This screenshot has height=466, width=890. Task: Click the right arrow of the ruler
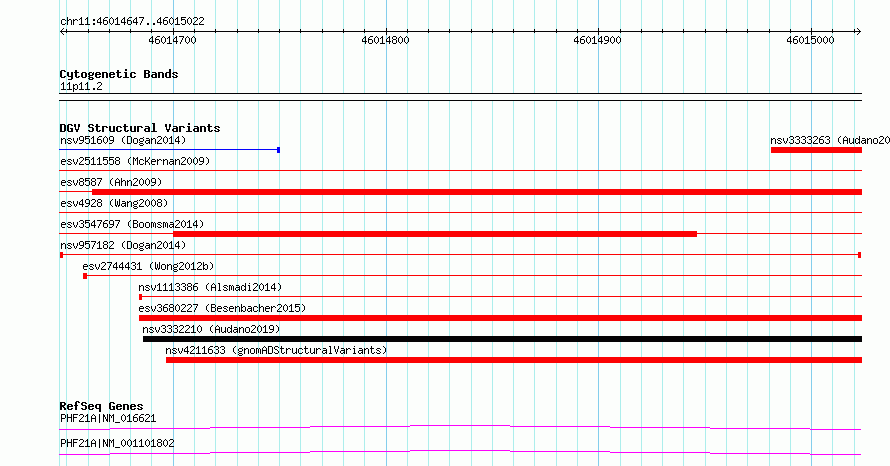858,32
